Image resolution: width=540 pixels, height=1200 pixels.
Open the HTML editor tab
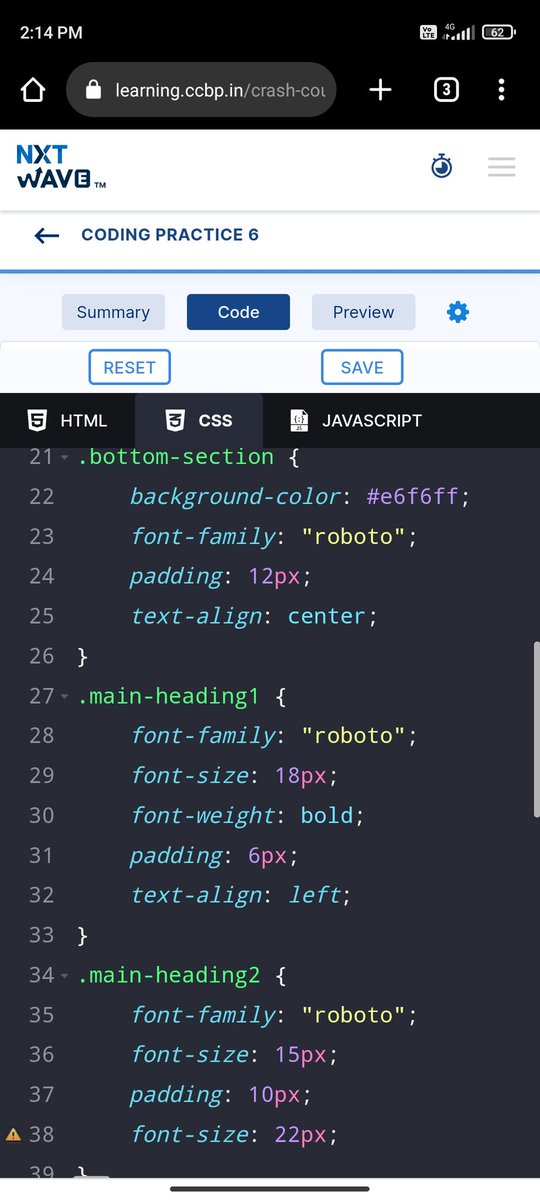pyautogui.click(x=67, y=421)
